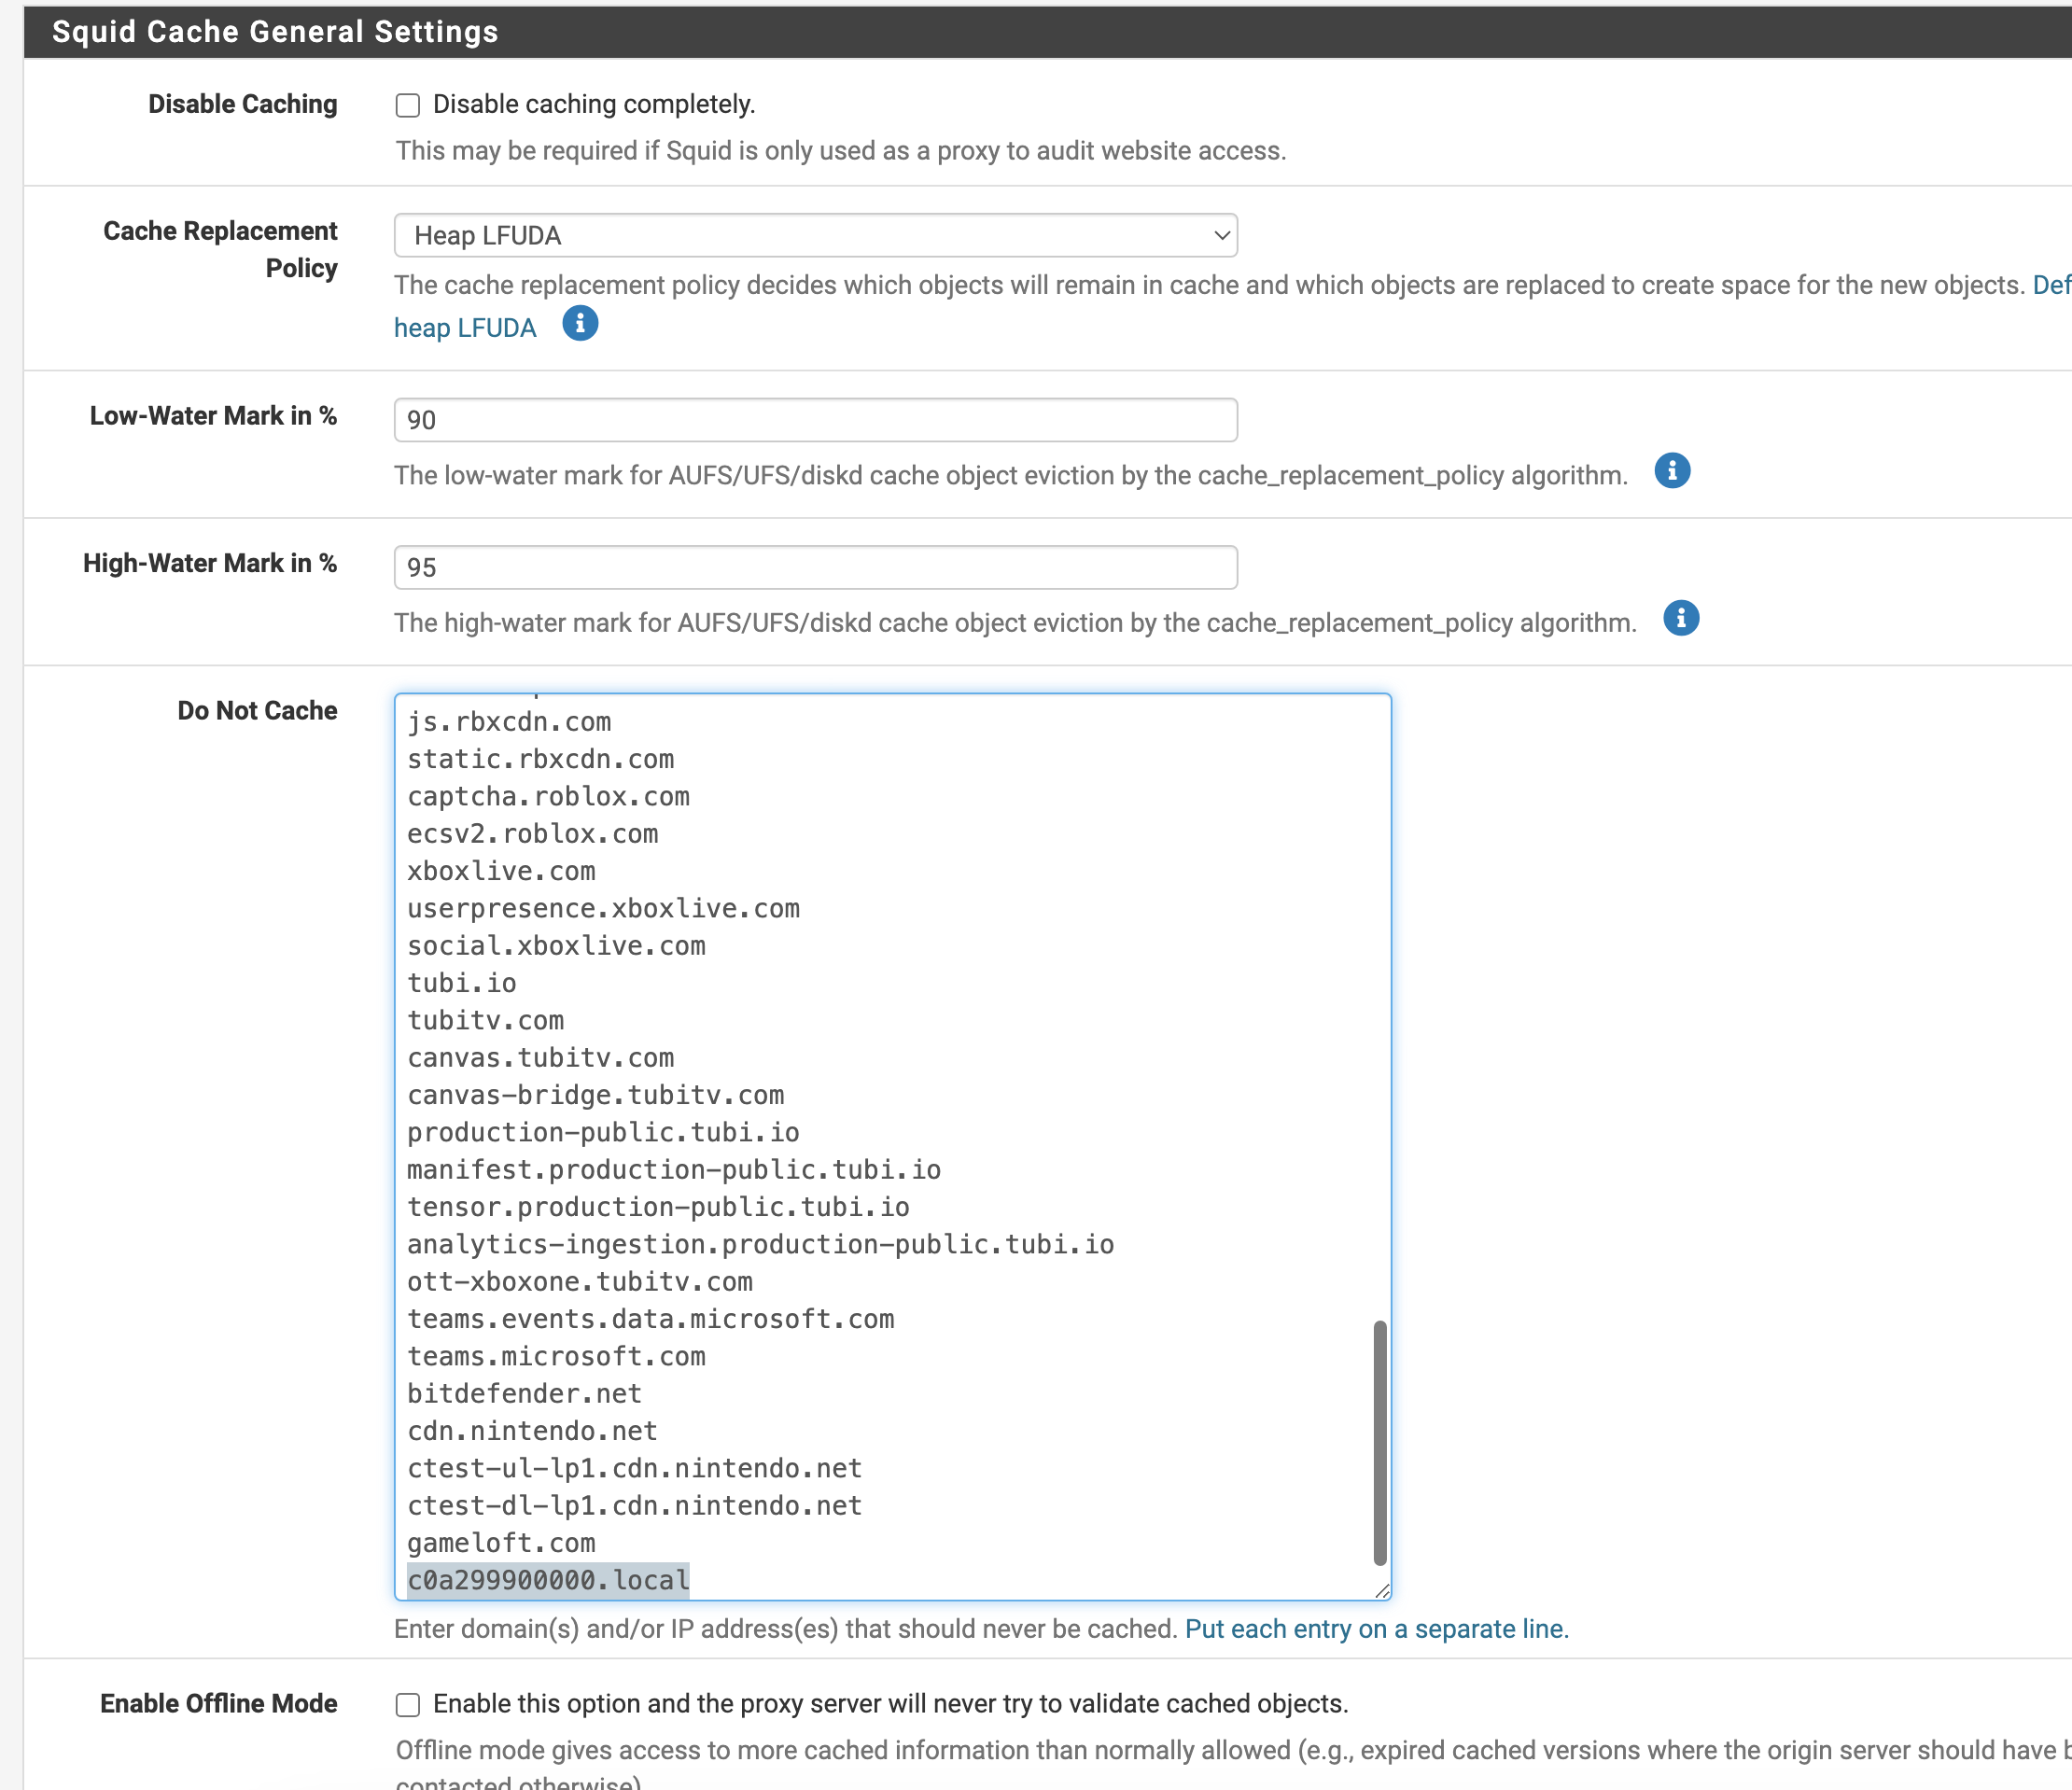Click the heap LFUDA link
The width and height of the screenshot is (2072, 1790).
pos(465,328)
